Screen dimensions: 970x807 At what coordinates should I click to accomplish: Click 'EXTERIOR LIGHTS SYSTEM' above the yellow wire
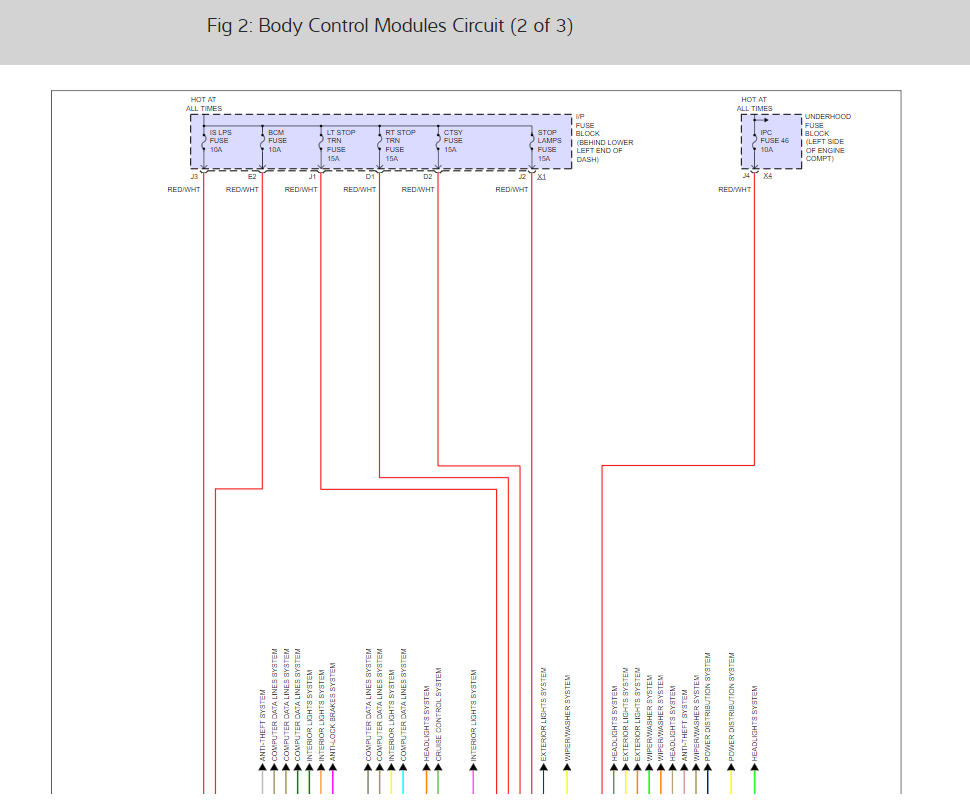tap(625, 714)
